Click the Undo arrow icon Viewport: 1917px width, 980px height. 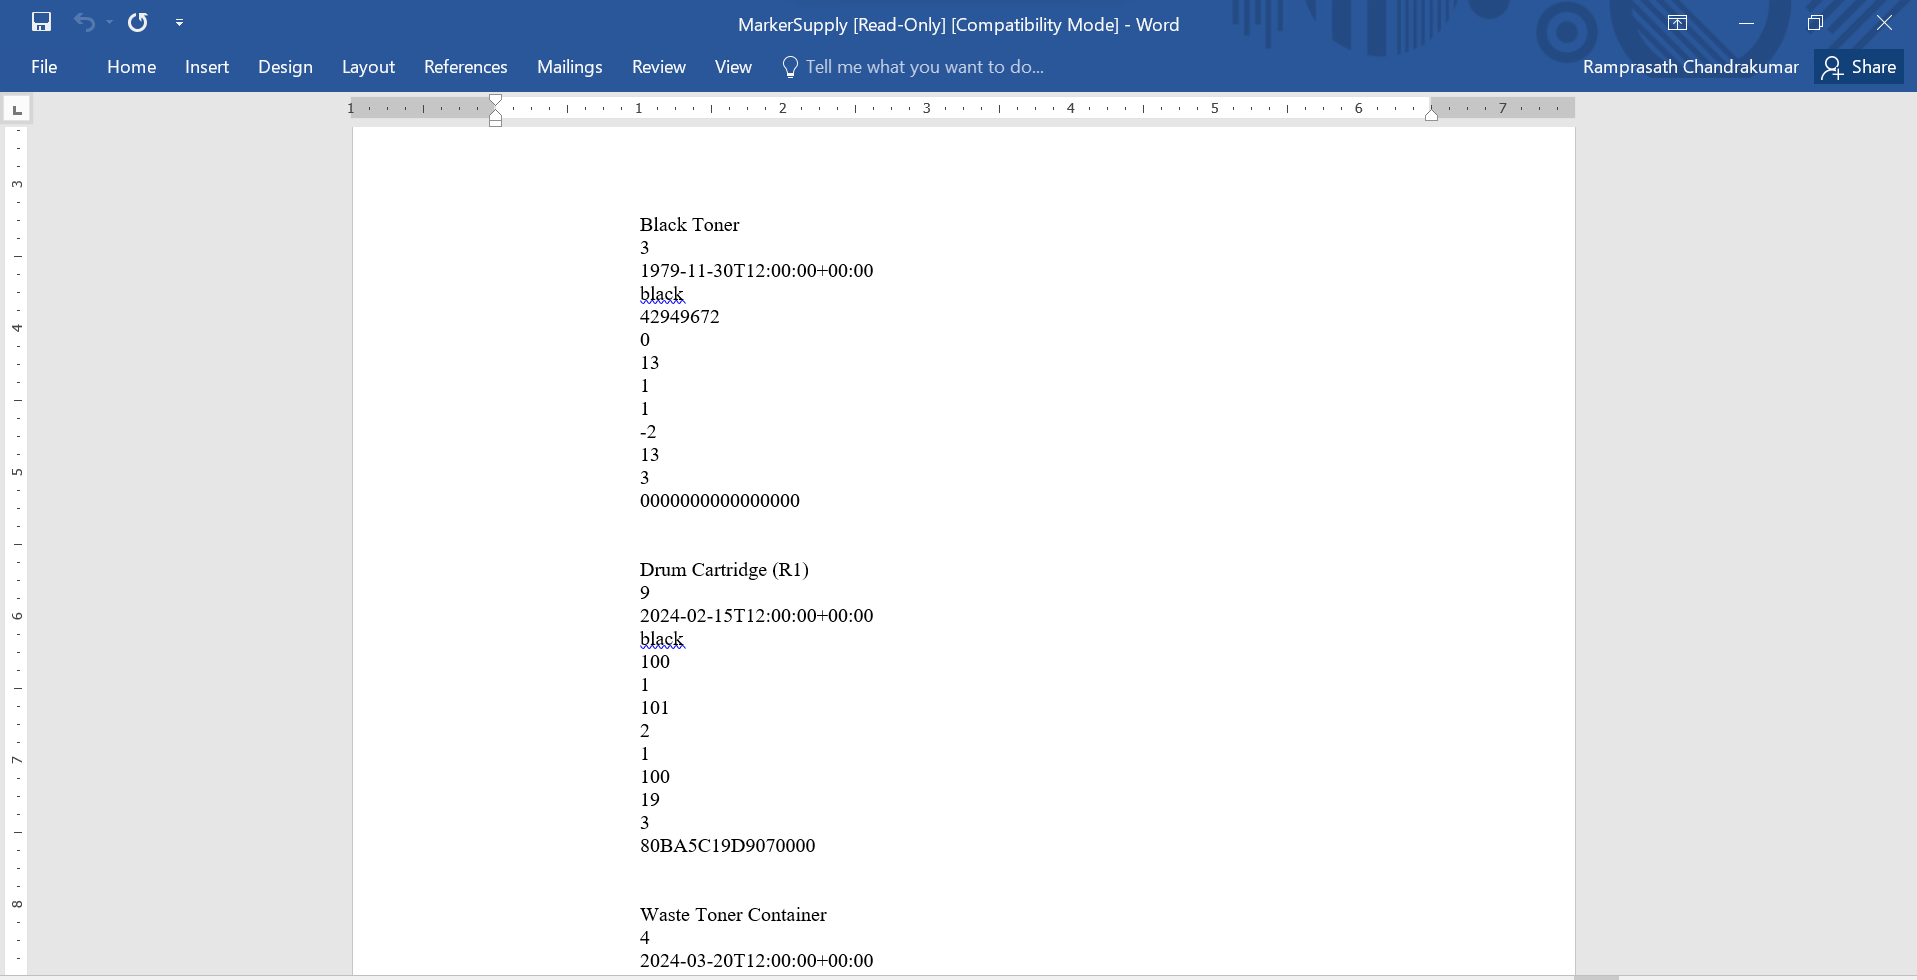point(84,22)
